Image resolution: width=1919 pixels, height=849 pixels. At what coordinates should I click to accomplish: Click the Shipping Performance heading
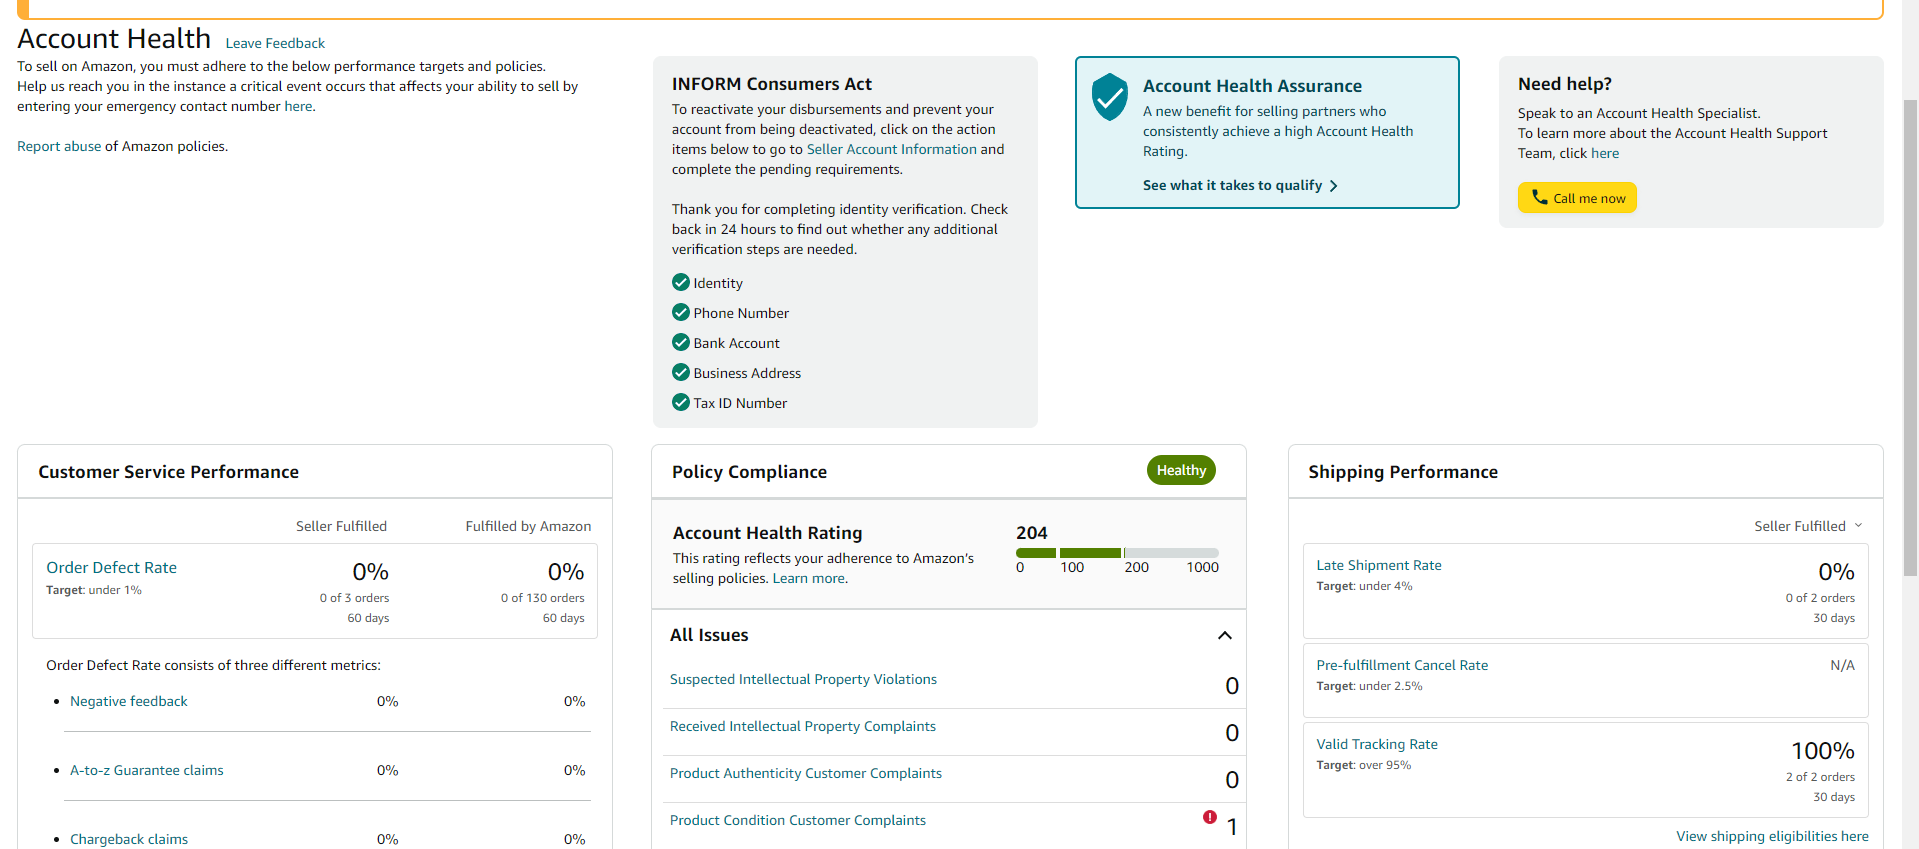coord(1403,472)
